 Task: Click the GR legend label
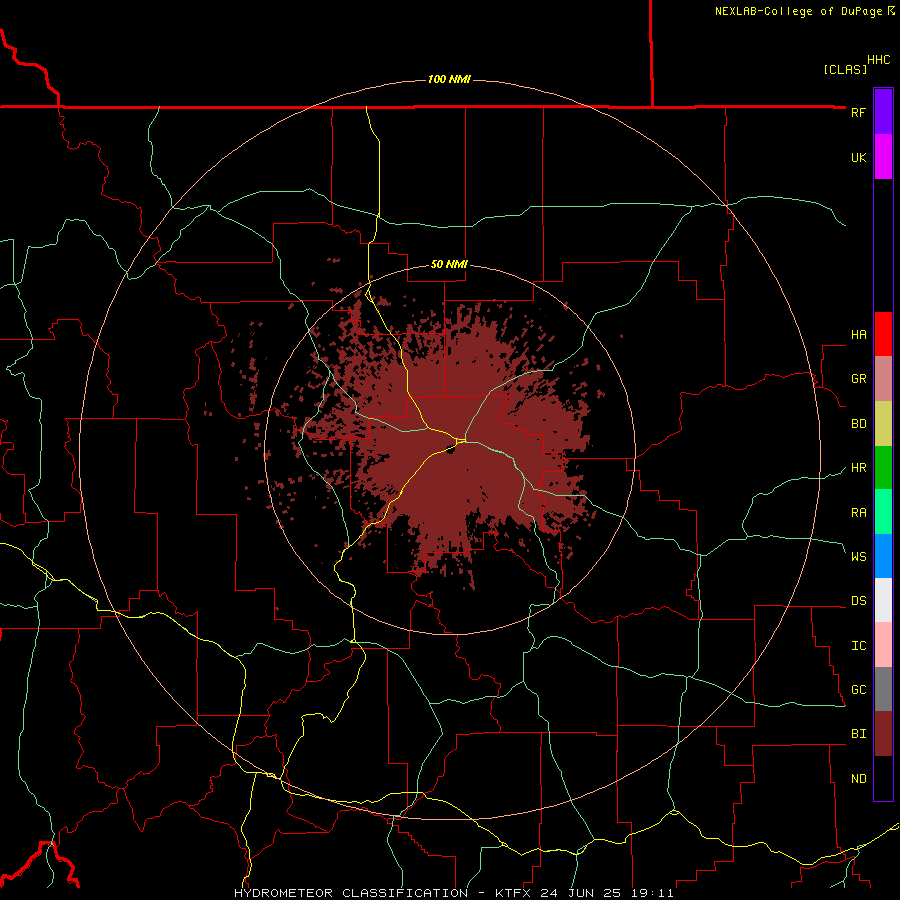(x=858, y=379)
